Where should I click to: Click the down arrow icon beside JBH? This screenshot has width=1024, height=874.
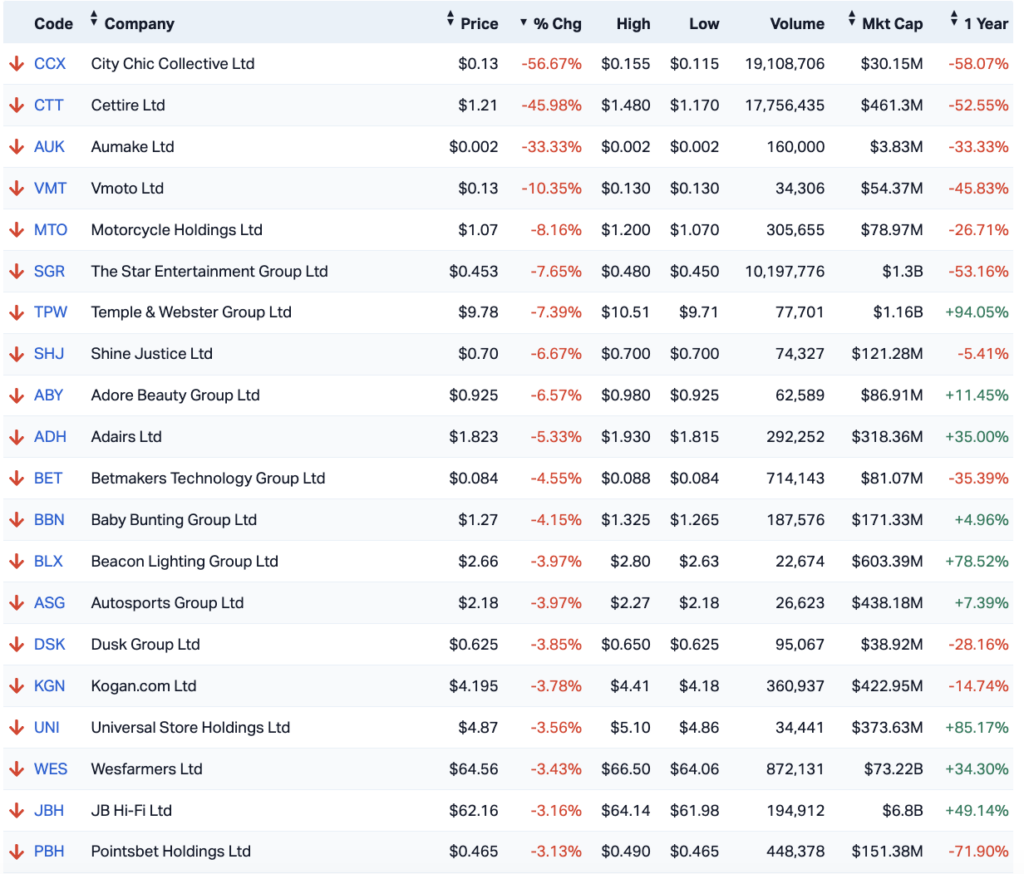16,811
